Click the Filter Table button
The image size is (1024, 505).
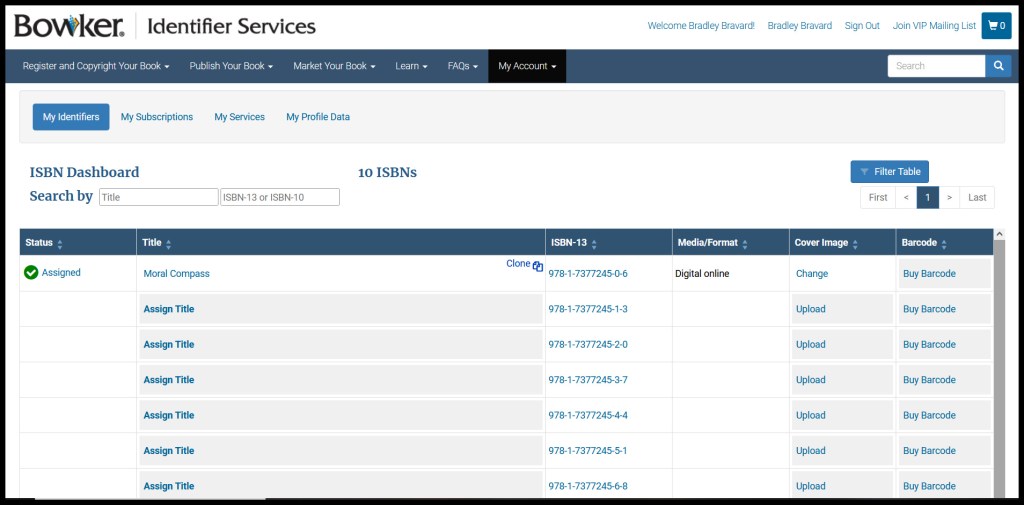point(889,172)
